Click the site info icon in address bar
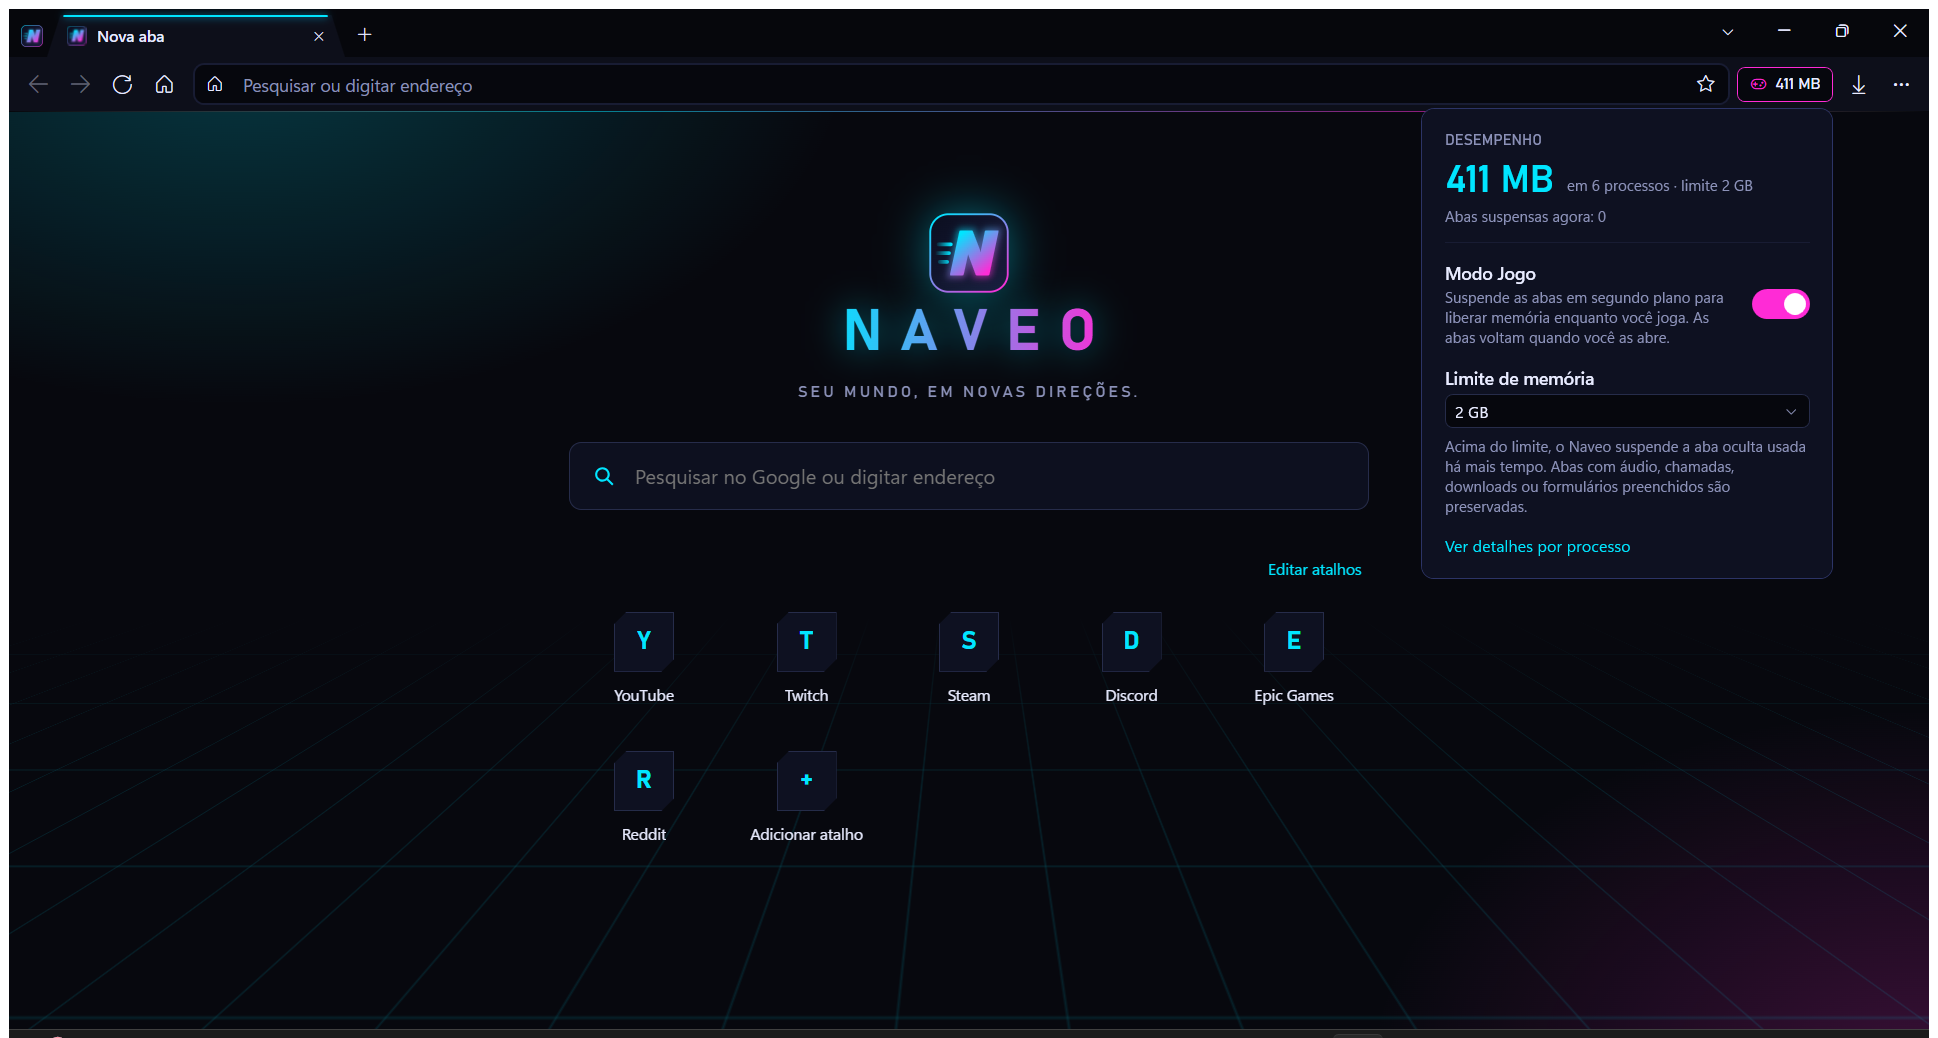This screenshot has width=1938, height=1038. (215, 85)
